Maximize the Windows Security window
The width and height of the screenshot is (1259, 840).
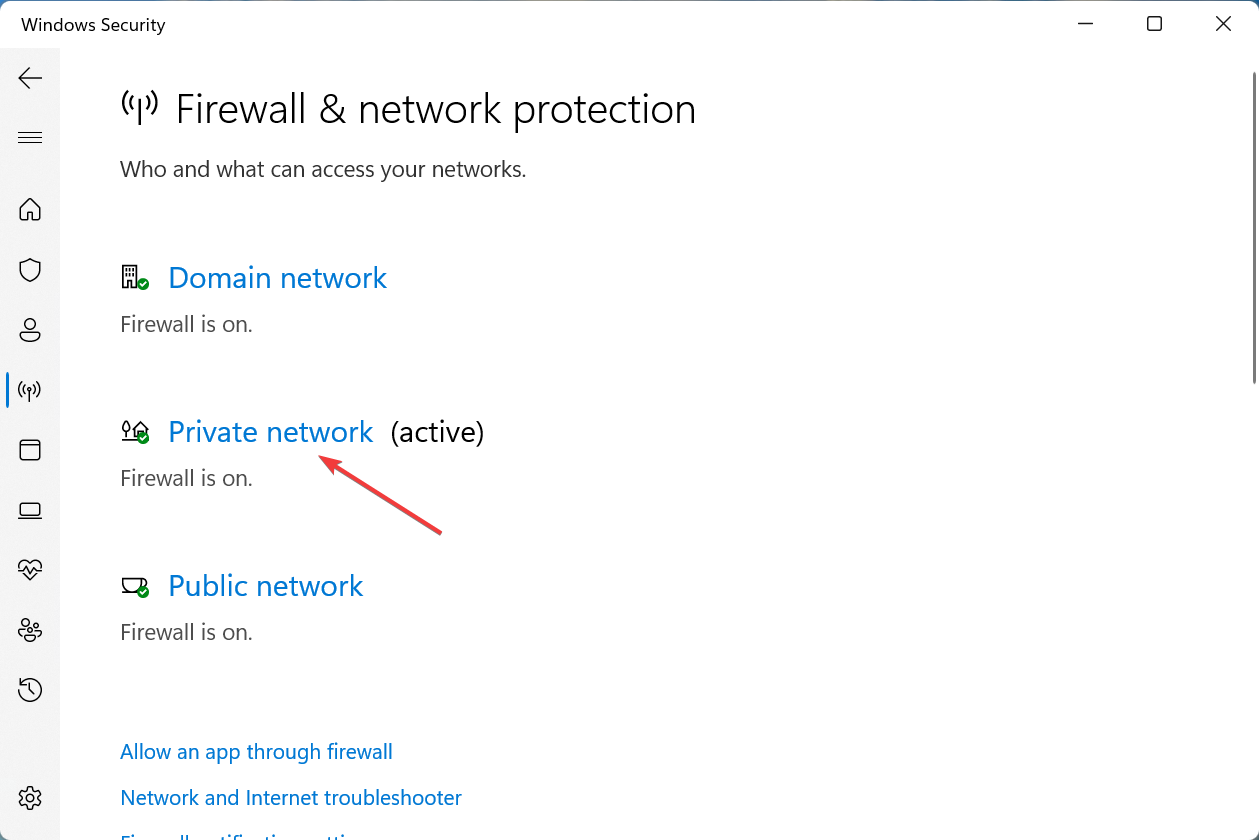click(x=1154, y=24)
